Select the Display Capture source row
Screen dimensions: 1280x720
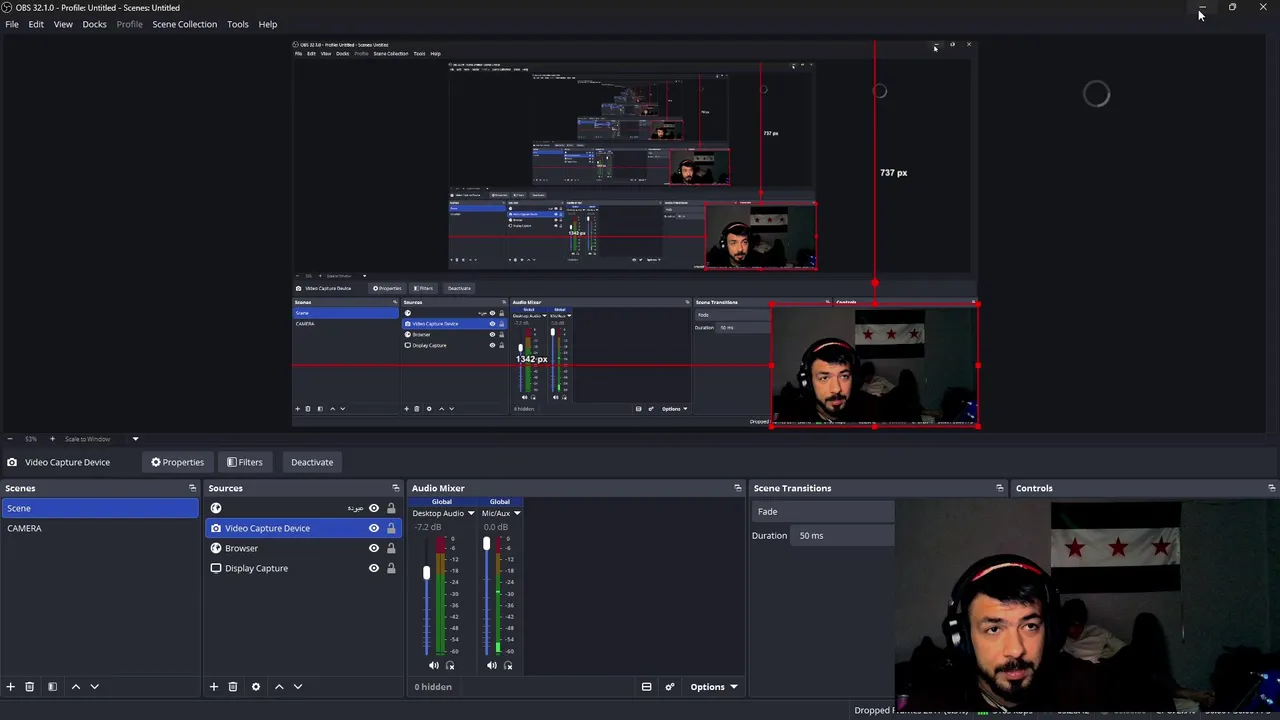[302, 568]
